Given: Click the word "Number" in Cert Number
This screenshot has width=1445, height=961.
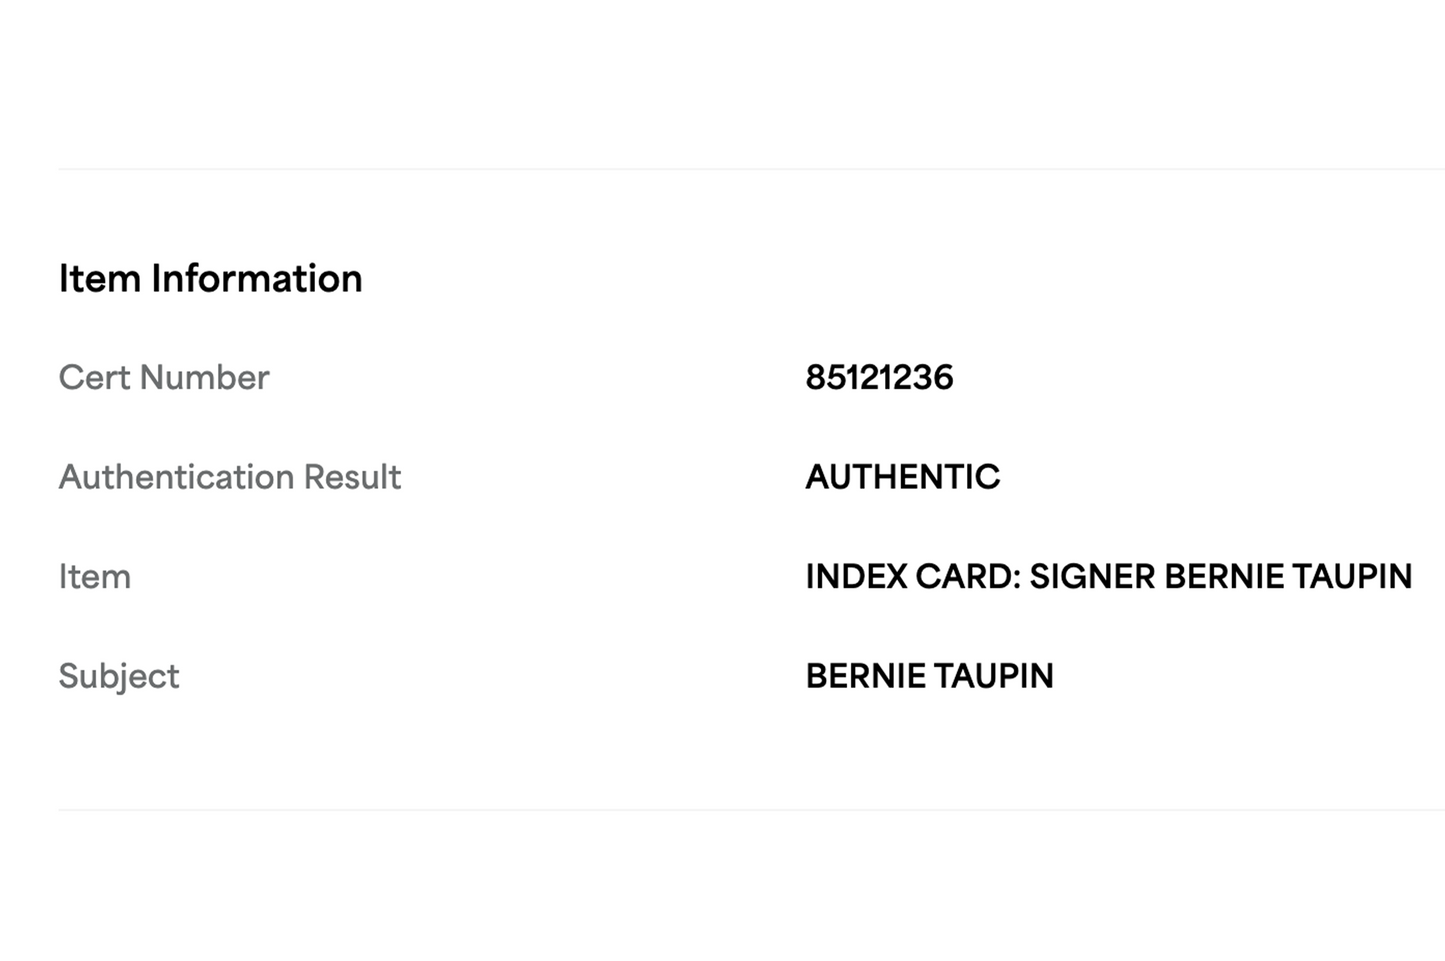Looking at the screenshot, I should pyautogui.click(x=204, y=377).
